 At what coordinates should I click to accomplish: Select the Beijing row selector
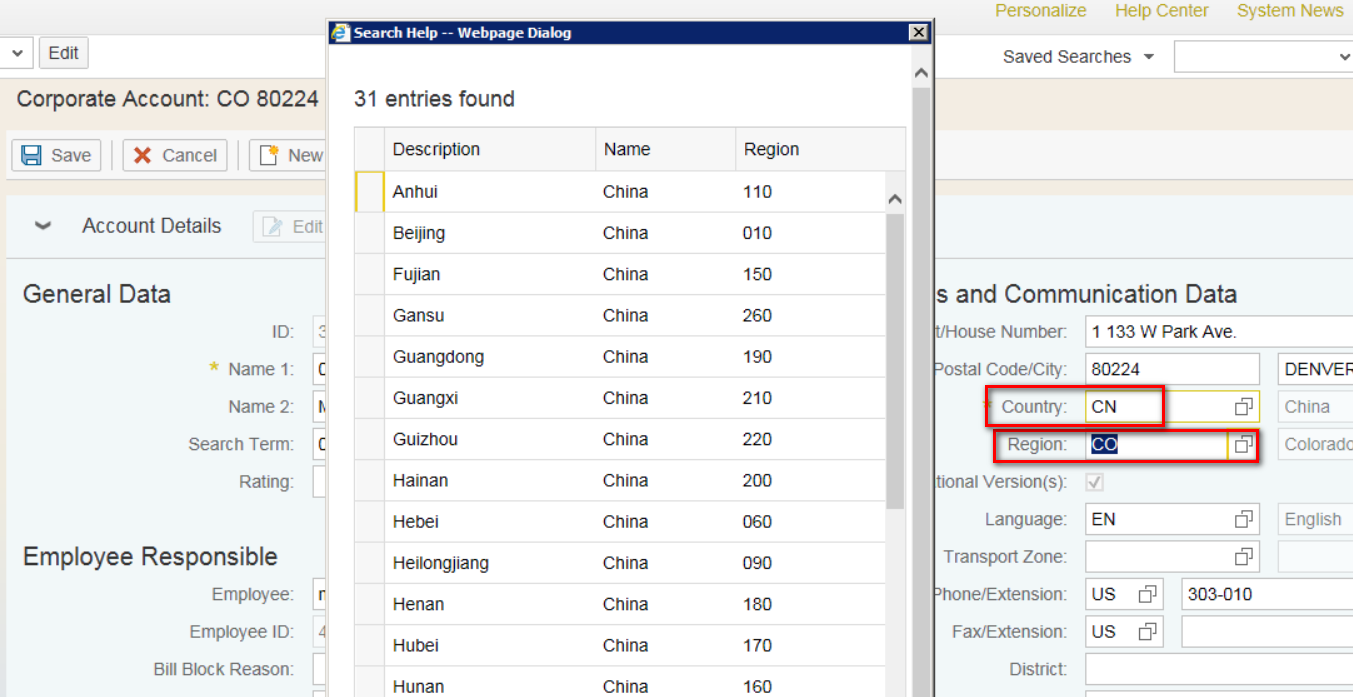tap(369, 233)
